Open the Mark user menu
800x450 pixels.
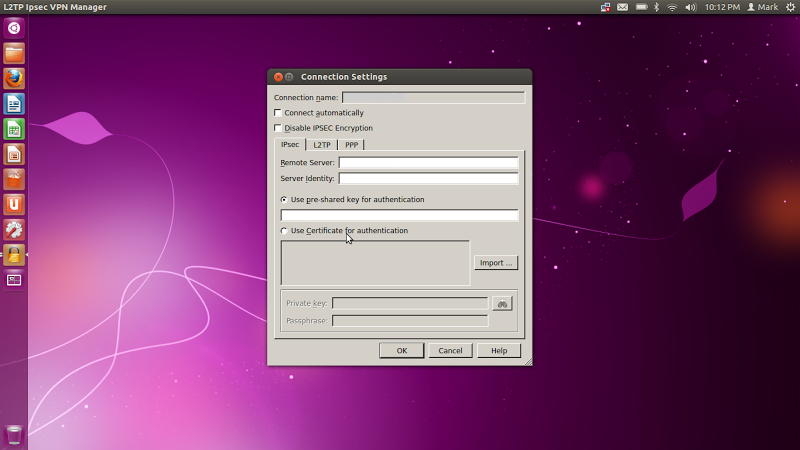click(763, 7)
